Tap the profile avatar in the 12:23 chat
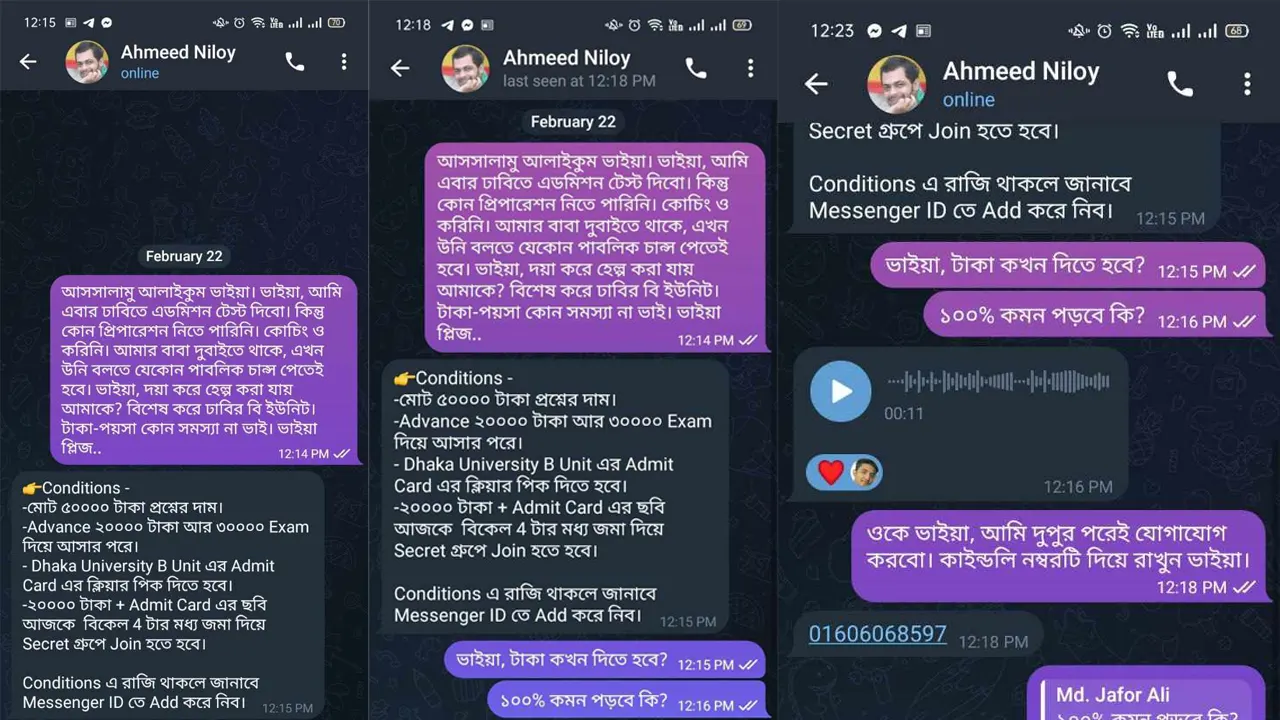This screenshot has width=1280, height=720. point(896,84)
